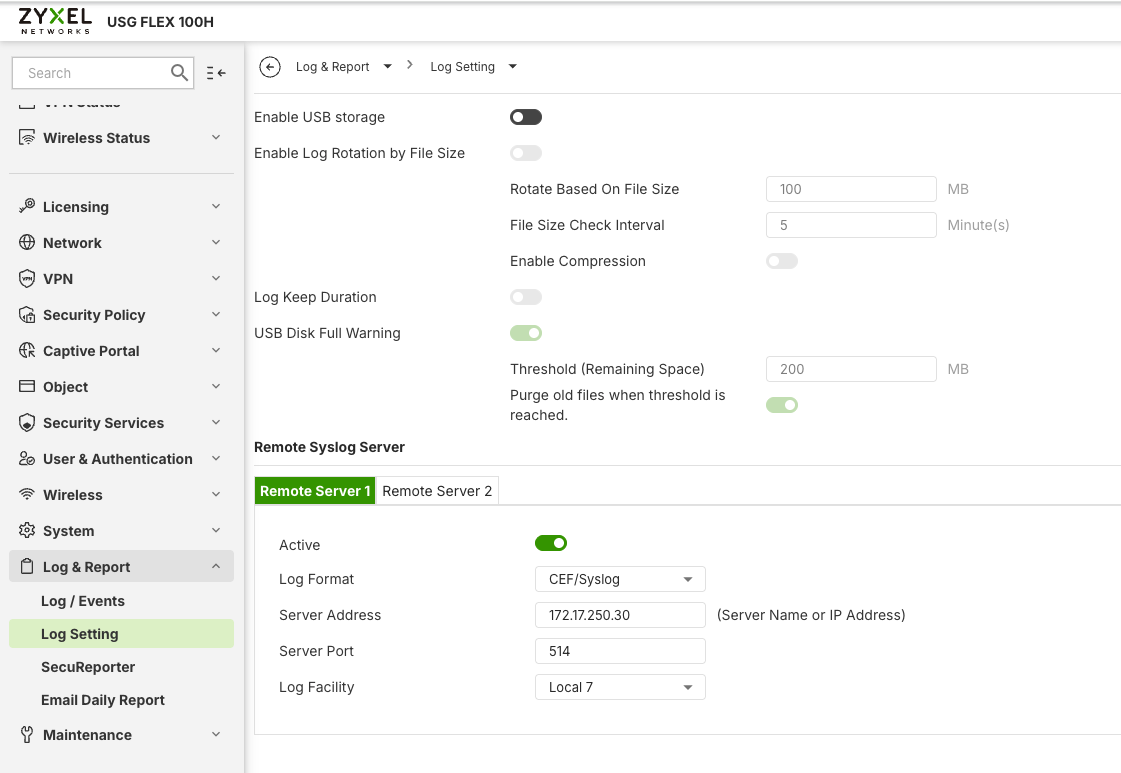Image resolution: width=1121 pixels, height=773 pixels.
Task: Collapse the sidebar menu icon
Action: [x=216, y=73]
